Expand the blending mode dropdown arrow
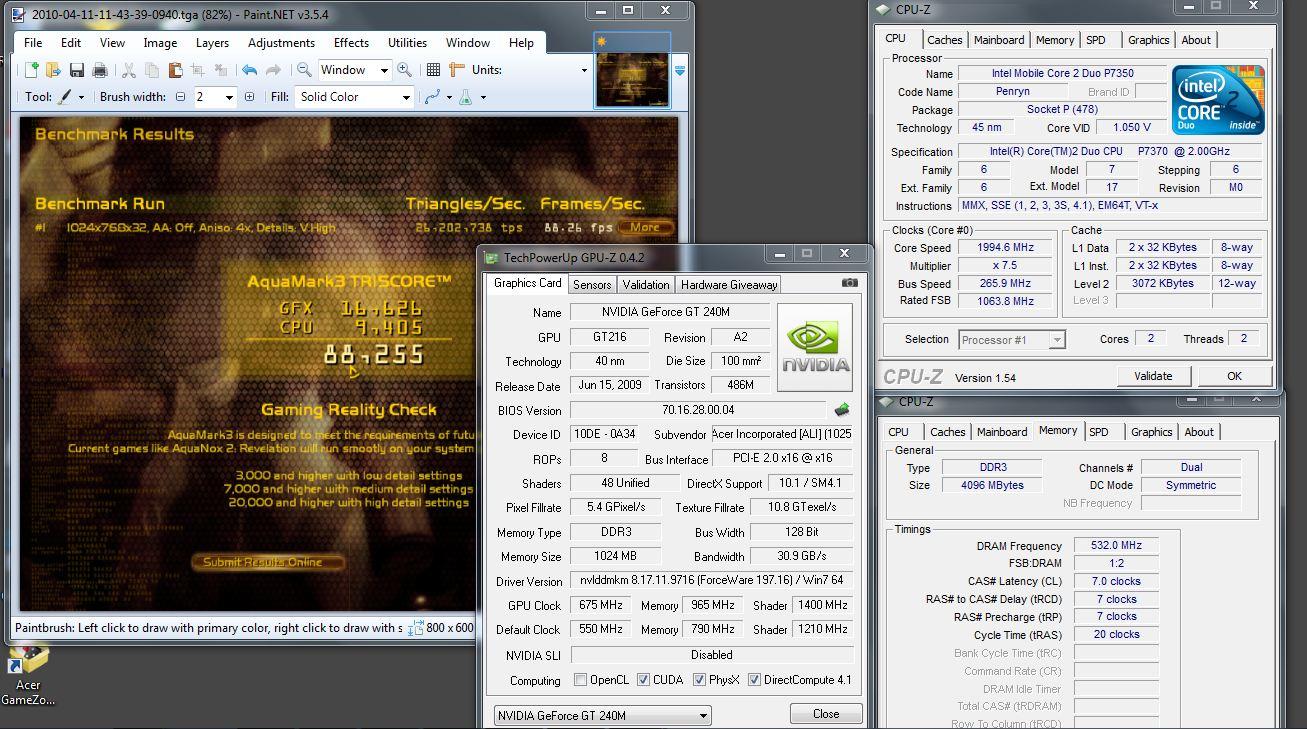This screenshot has width=1307, height=729. click(x=483, y=97)
